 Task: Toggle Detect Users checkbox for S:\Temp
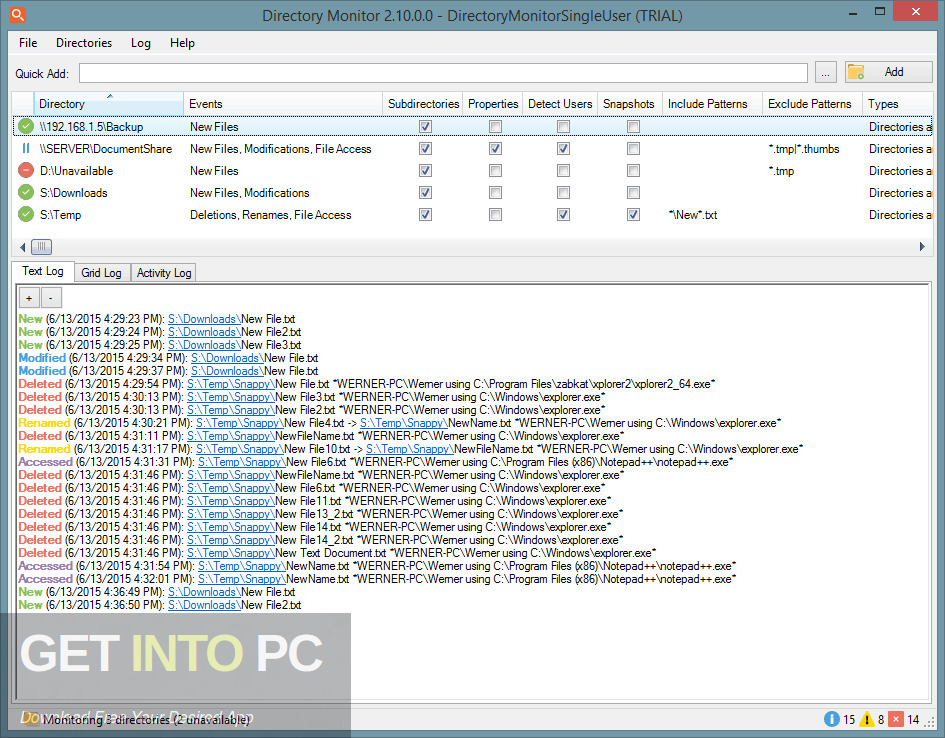click(564, 214)
